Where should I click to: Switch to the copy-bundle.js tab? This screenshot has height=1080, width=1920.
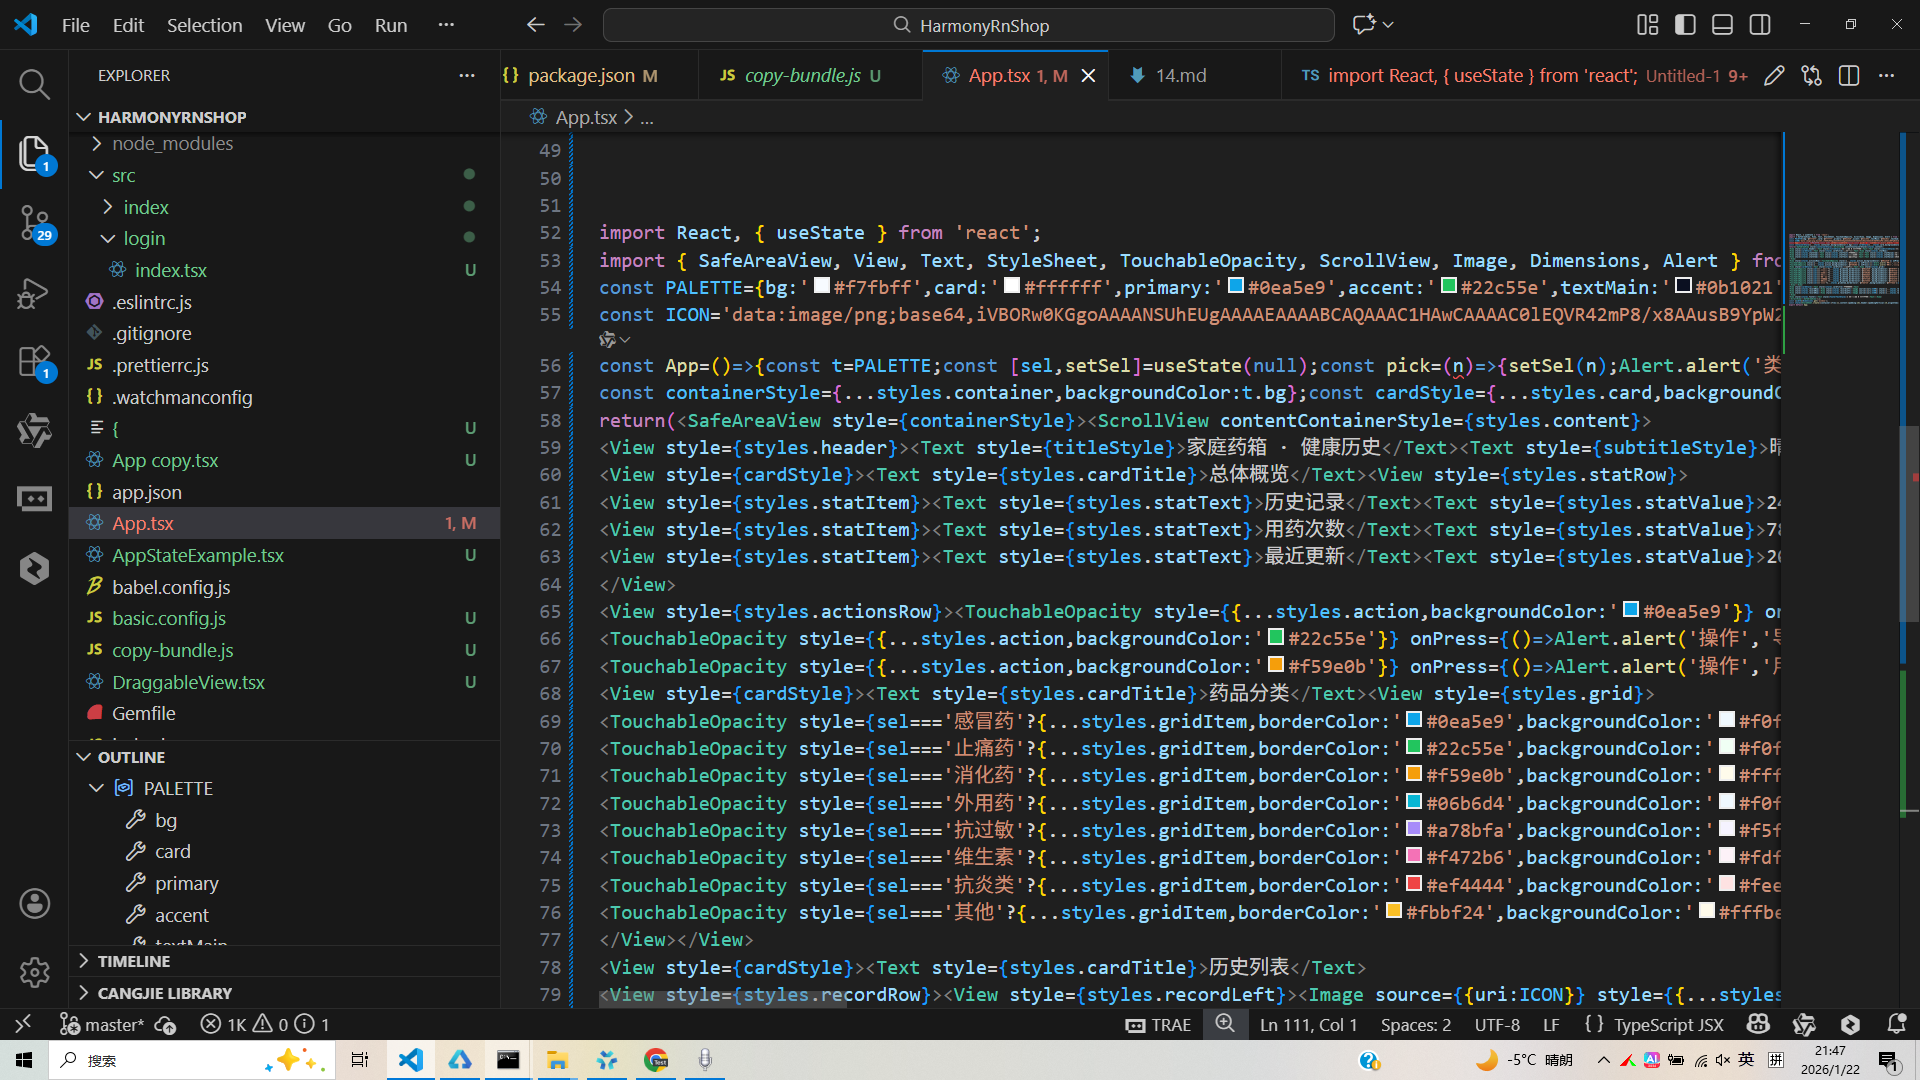pyautogui.click(x=802, y=76)
